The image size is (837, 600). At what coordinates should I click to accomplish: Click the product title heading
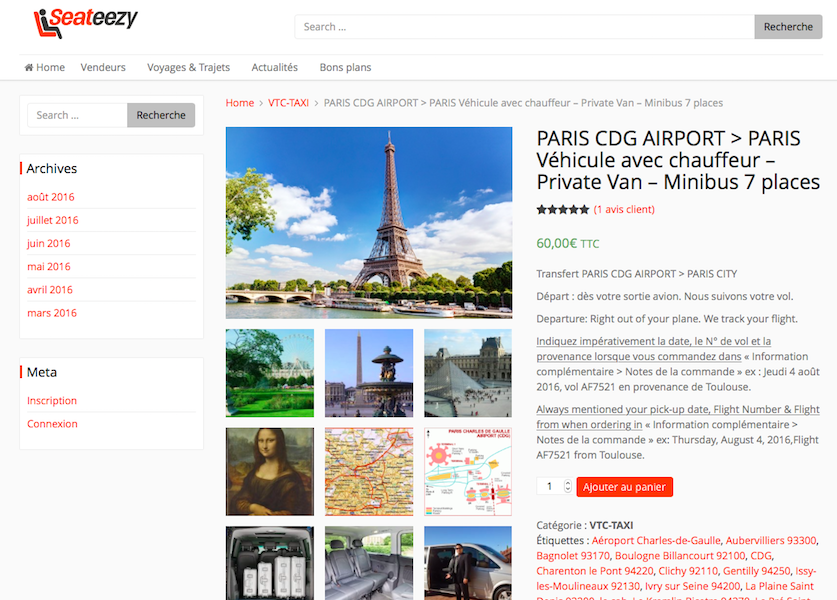click(678, 160)
